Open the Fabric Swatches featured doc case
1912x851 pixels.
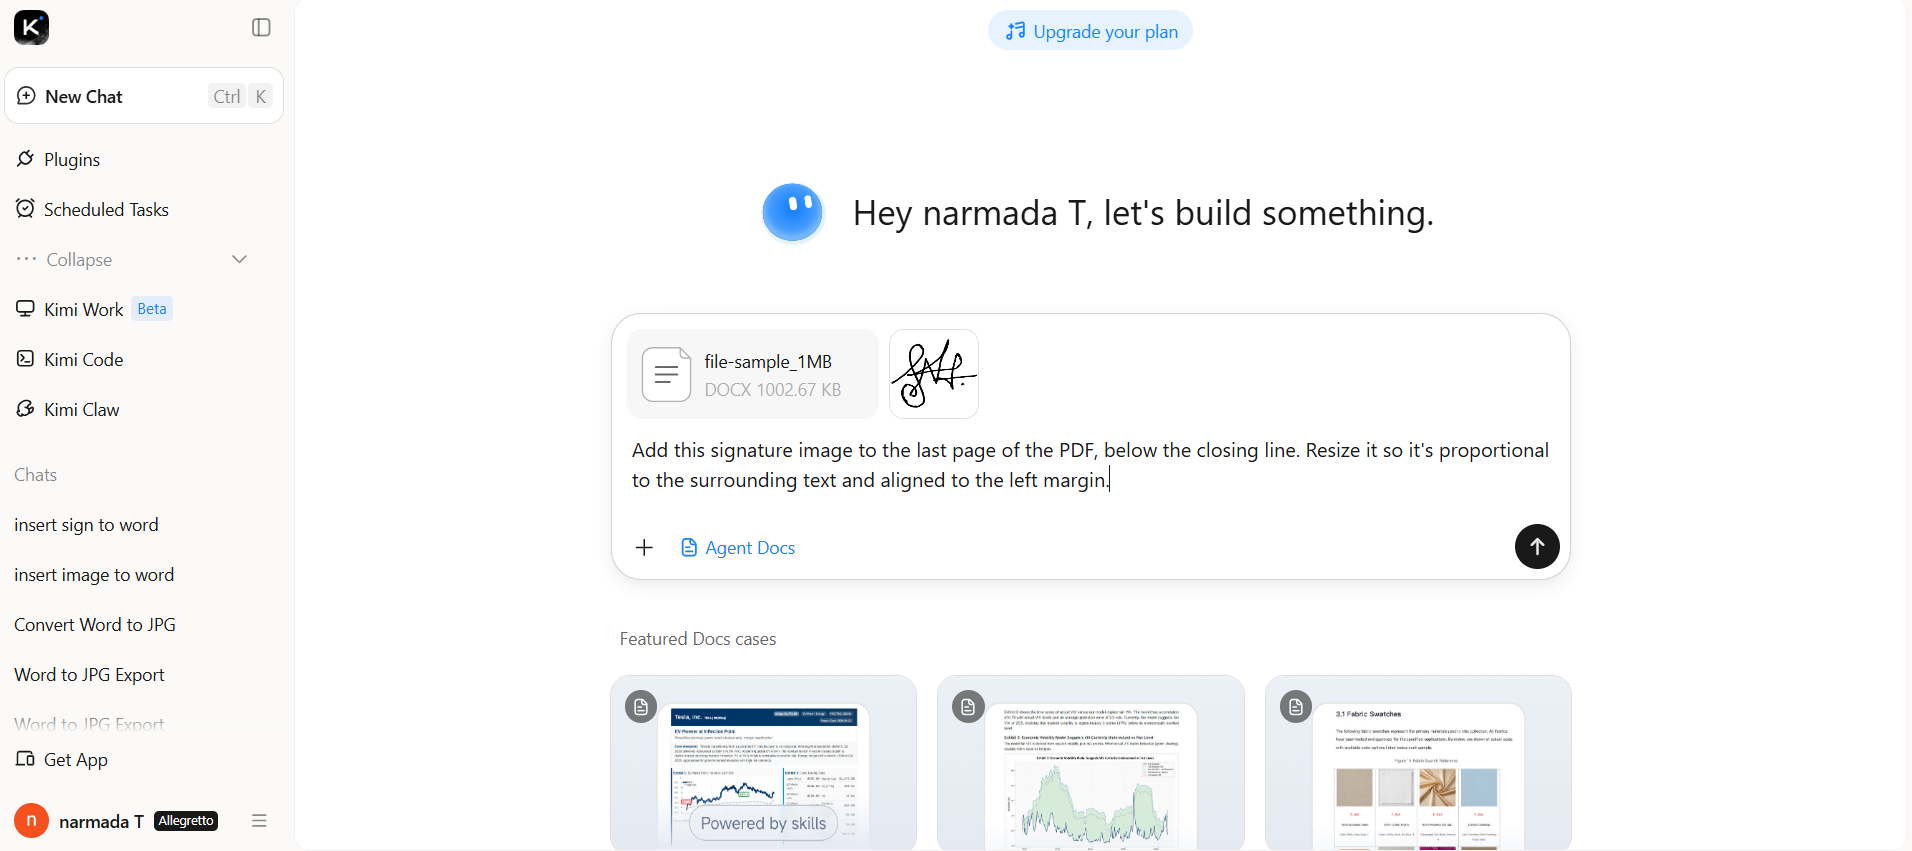click(1418, 763)
